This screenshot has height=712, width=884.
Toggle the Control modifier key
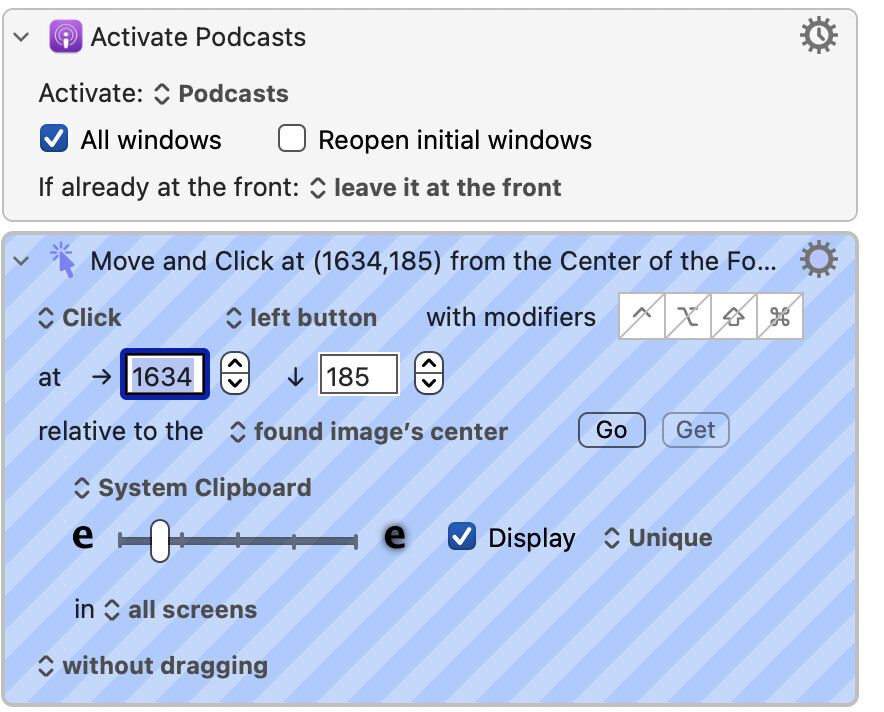point(642,316)
